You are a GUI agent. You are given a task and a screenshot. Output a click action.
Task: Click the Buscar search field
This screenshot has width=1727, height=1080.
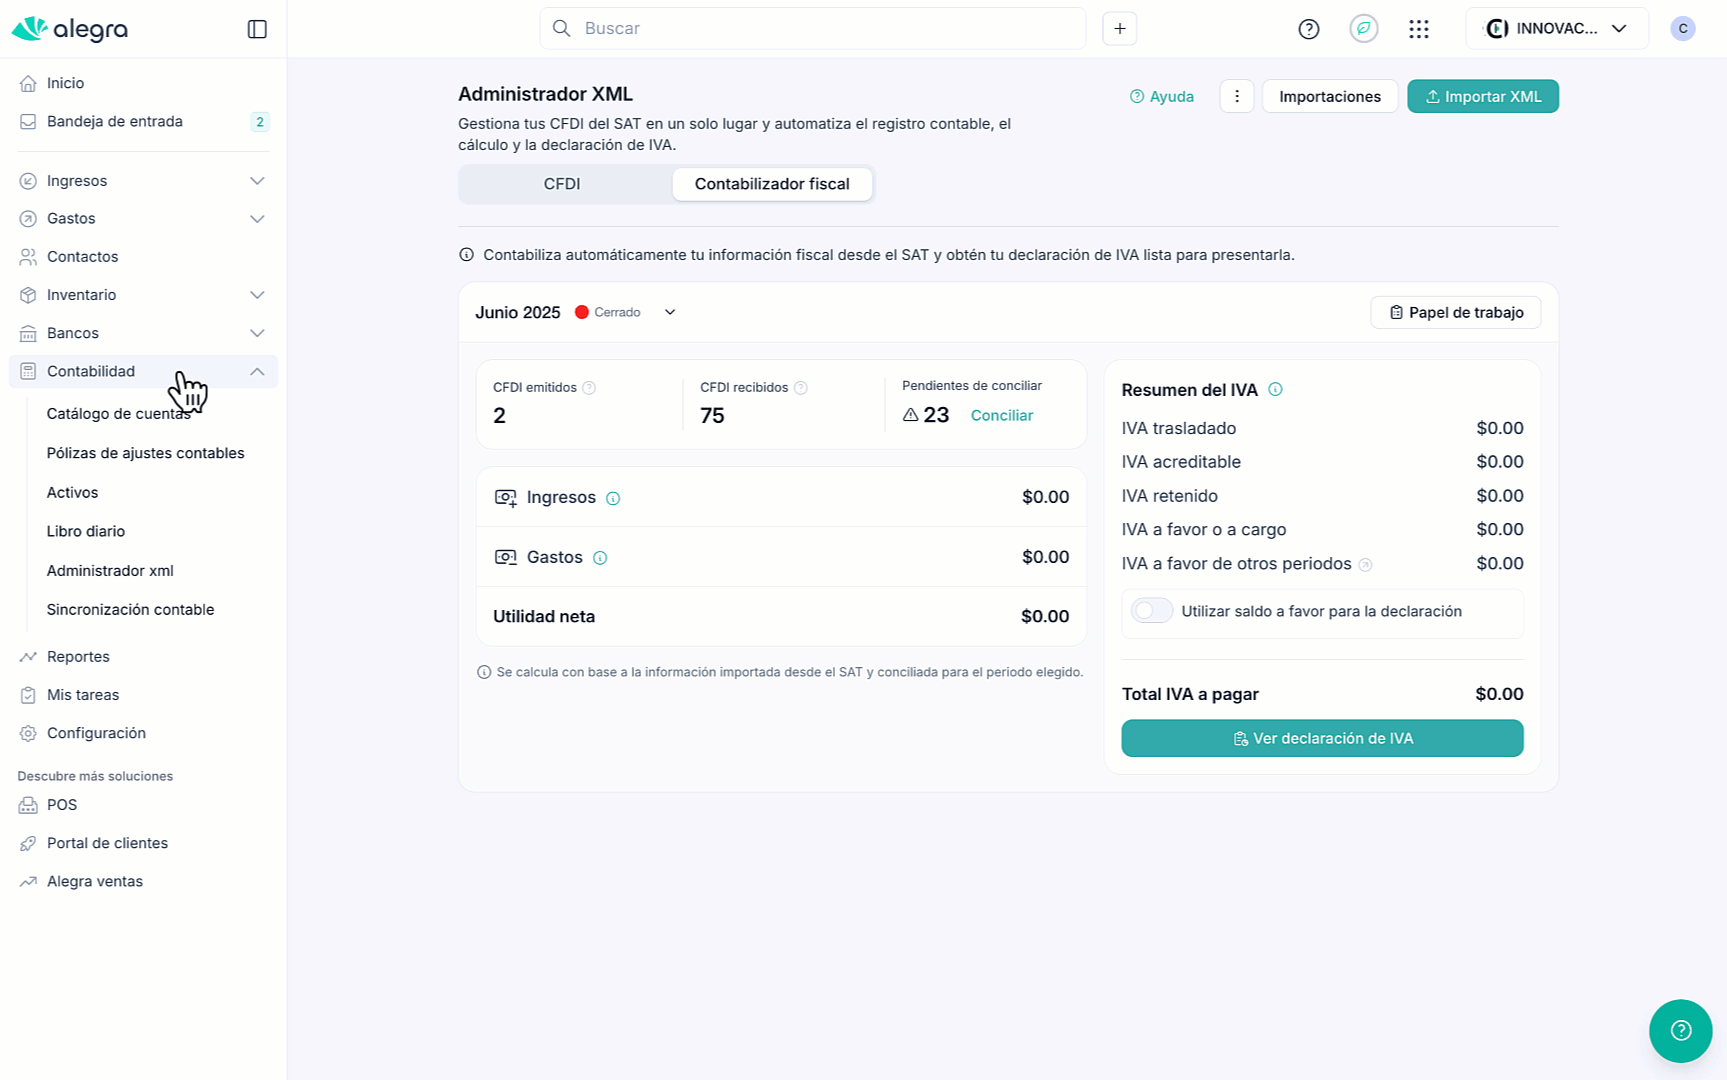tap(812, 29)
